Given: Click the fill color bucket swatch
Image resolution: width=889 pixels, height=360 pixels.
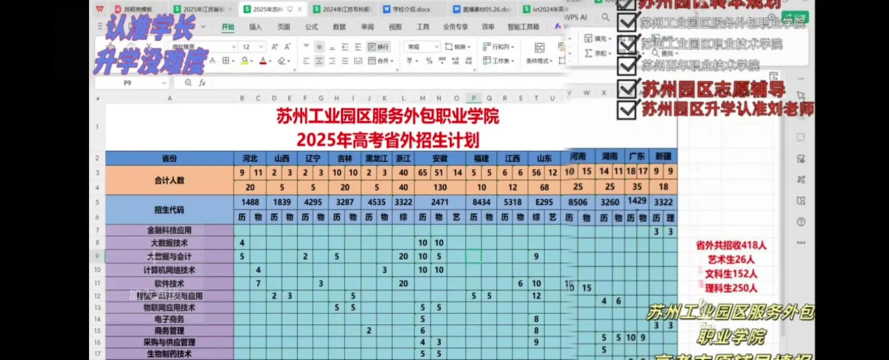Looking at the screenshot, I should (x=244, y=61).
